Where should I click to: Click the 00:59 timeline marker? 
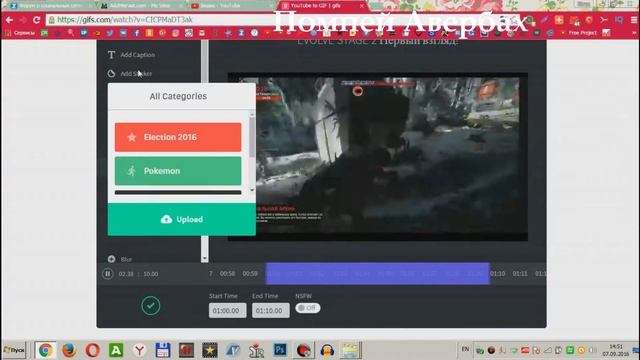pyautogui.click(x=250, y=273)
